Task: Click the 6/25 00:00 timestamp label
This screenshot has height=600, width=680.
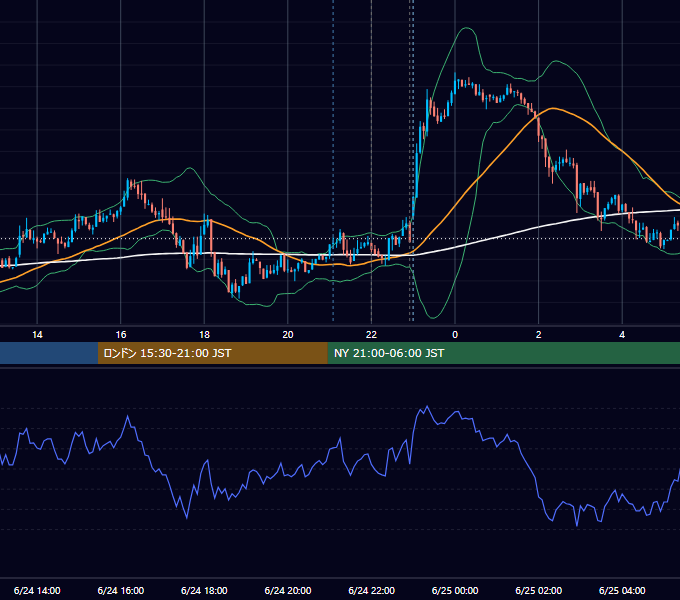Action: pyautogui.click(x=455, y=590)
